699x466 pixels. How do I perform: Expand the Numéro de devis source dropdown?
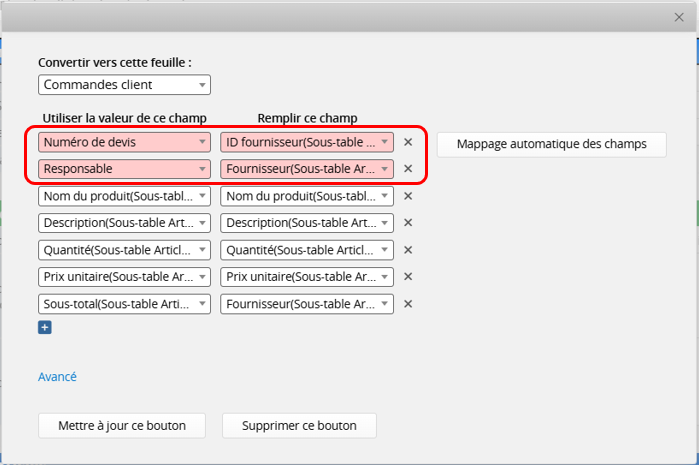(x=124, y=142)
